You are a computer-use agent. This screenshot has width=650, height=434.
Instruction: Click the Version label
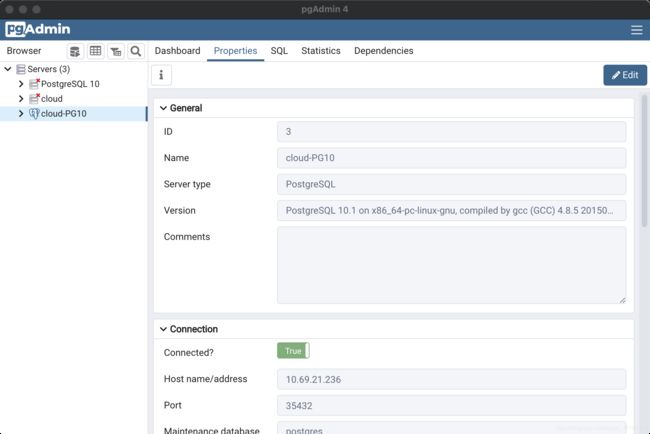(179, 211)
